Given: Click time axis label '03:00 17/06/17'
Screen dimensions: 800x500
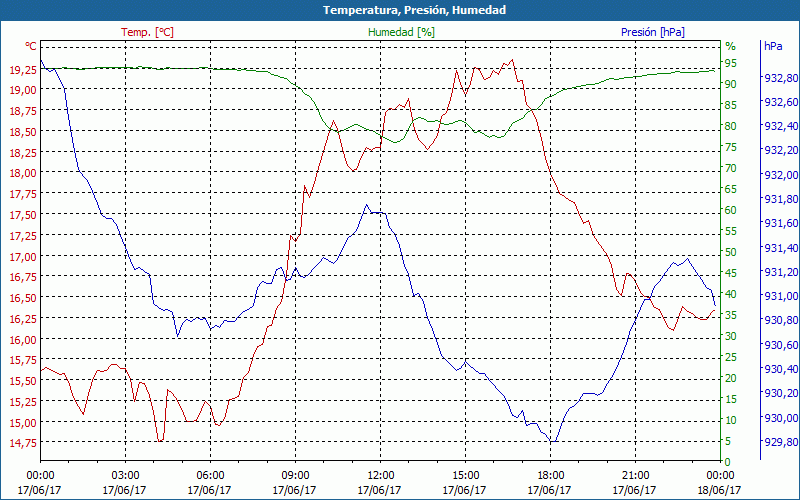Looking at the screenshot, I should tap(125, 483).
